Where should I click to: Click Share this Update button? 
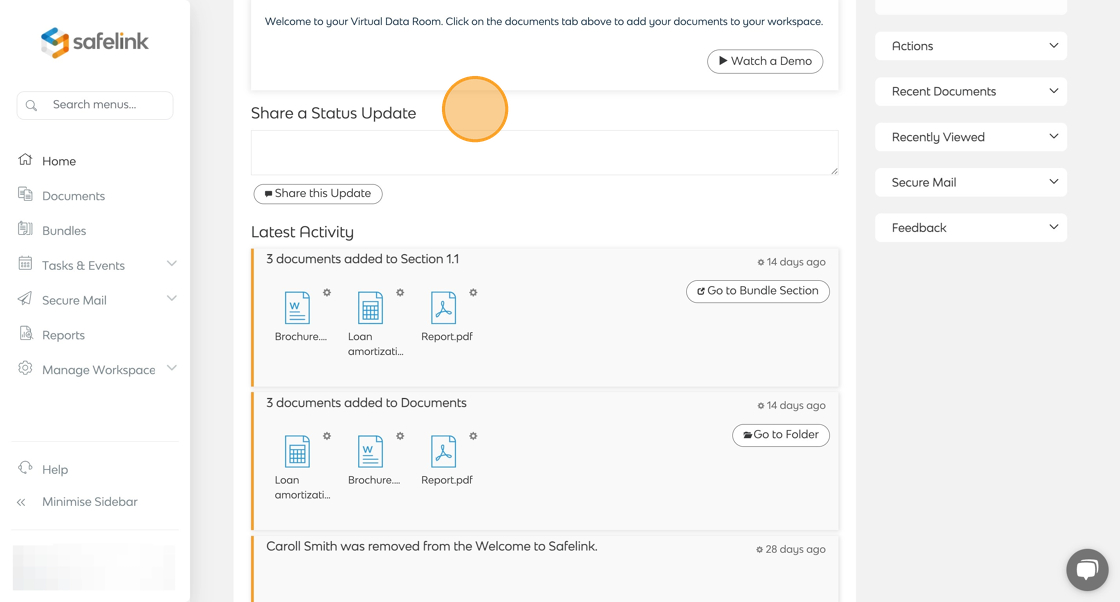click(318, 194)
